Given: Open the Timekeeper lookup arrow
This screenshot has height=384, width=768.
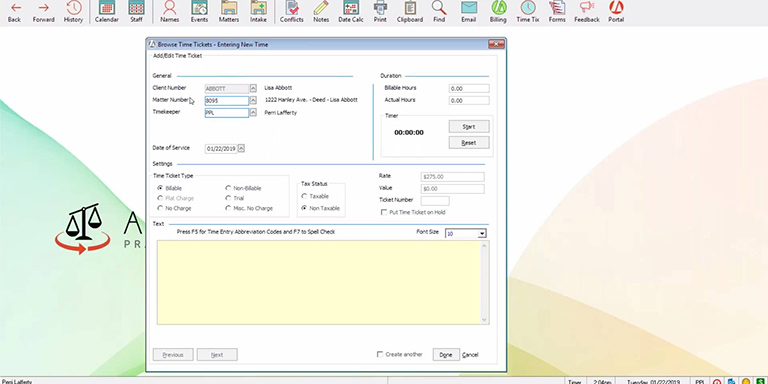Looking at the screenshot, I should point(253,113).
